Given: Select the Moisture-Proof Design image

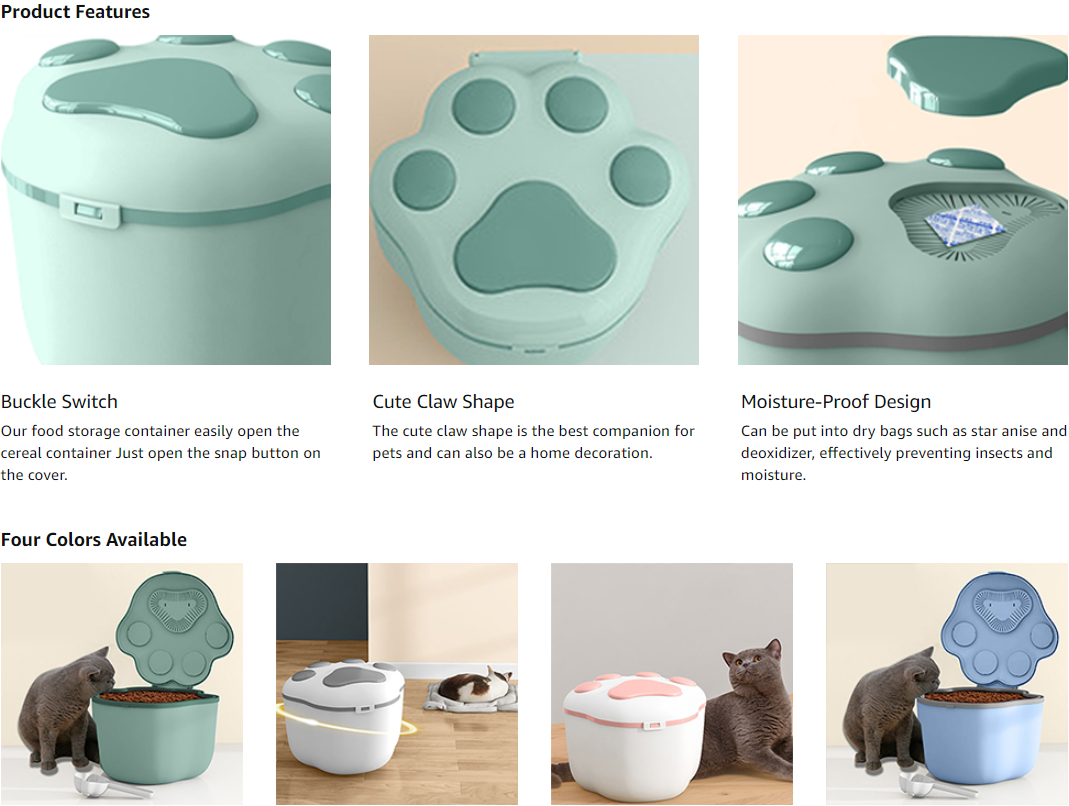Looking at the screenshot, I should click(x=903, y=200).
